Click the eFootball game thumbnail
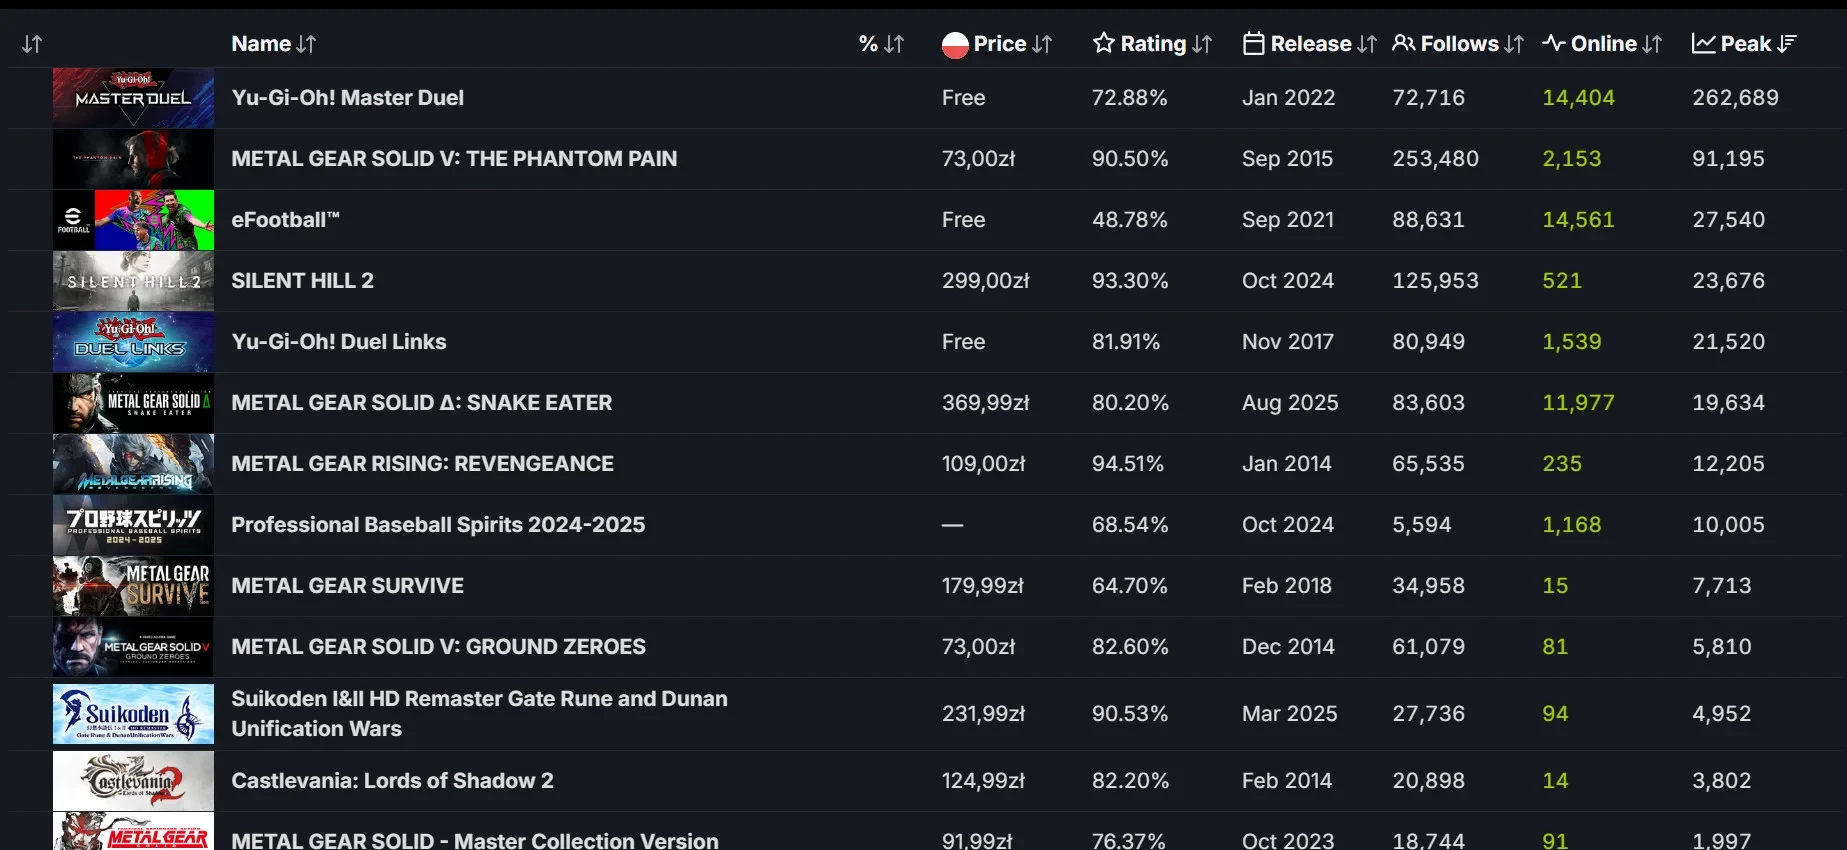 pos(133,220)
